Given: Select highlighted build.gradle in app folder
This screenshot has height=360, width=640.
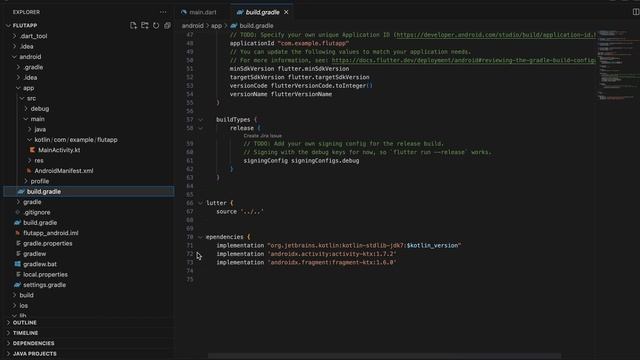Looking at the screenshot, I should [89, 191].
